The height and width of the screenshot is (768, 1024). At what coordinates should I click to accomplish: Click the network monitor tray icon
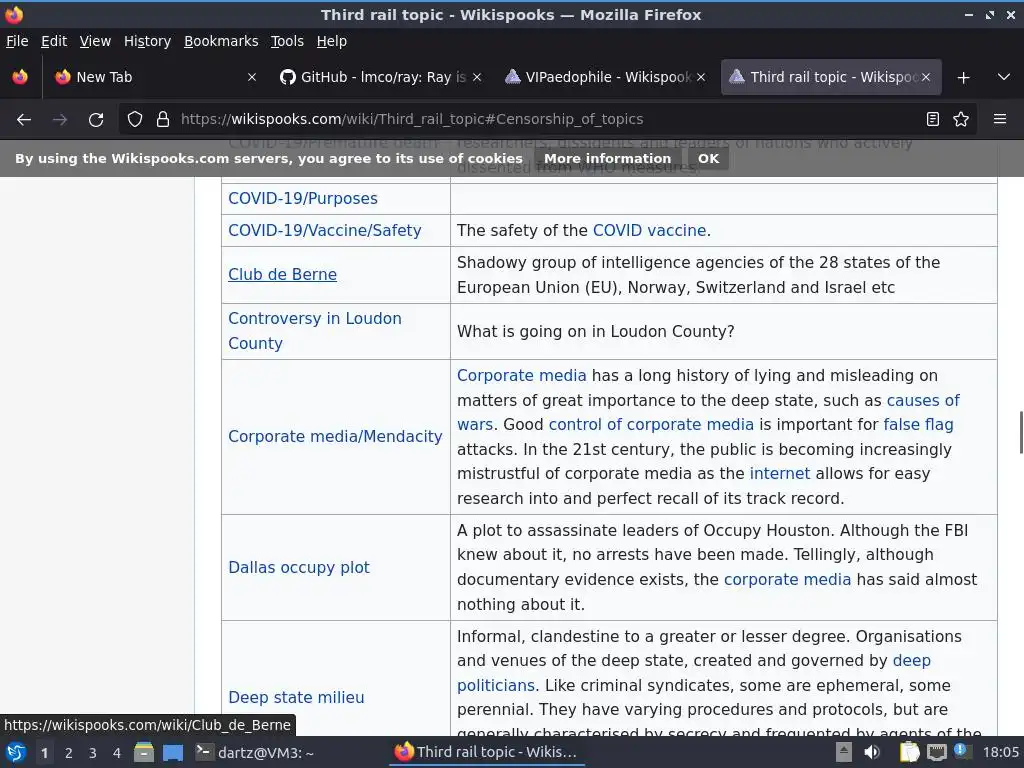click(x=936, y=752)
